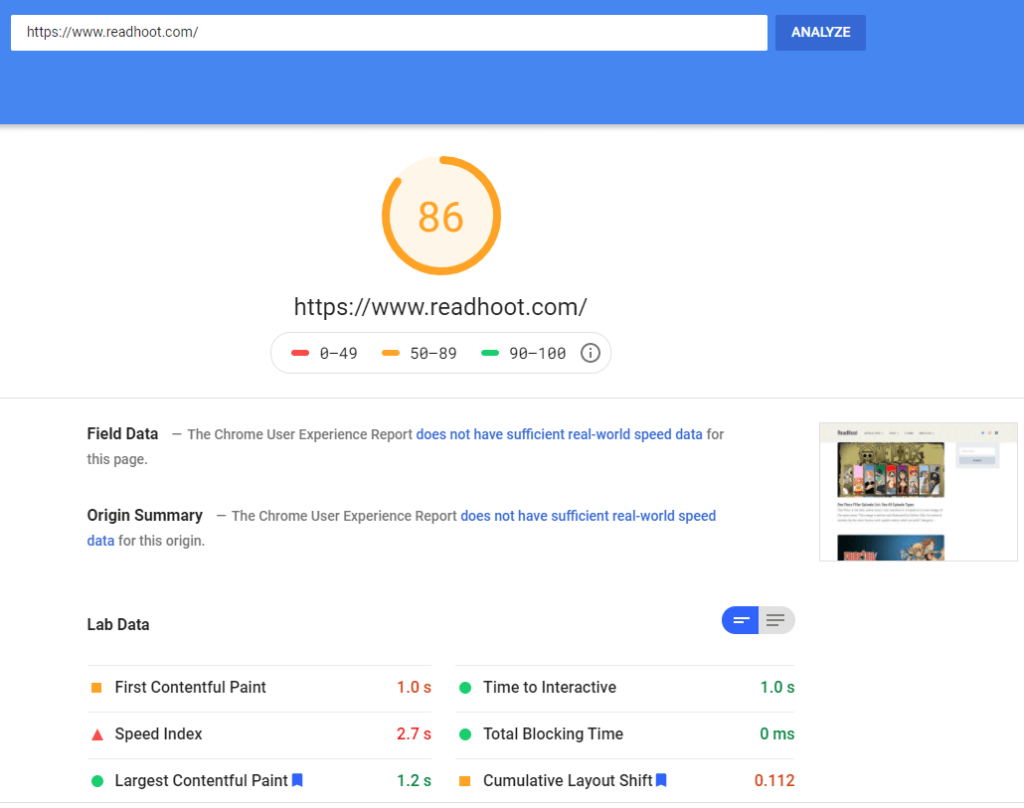
Task: Click the readhoot page screenshot thumbnail
Action: pos(918,492)
